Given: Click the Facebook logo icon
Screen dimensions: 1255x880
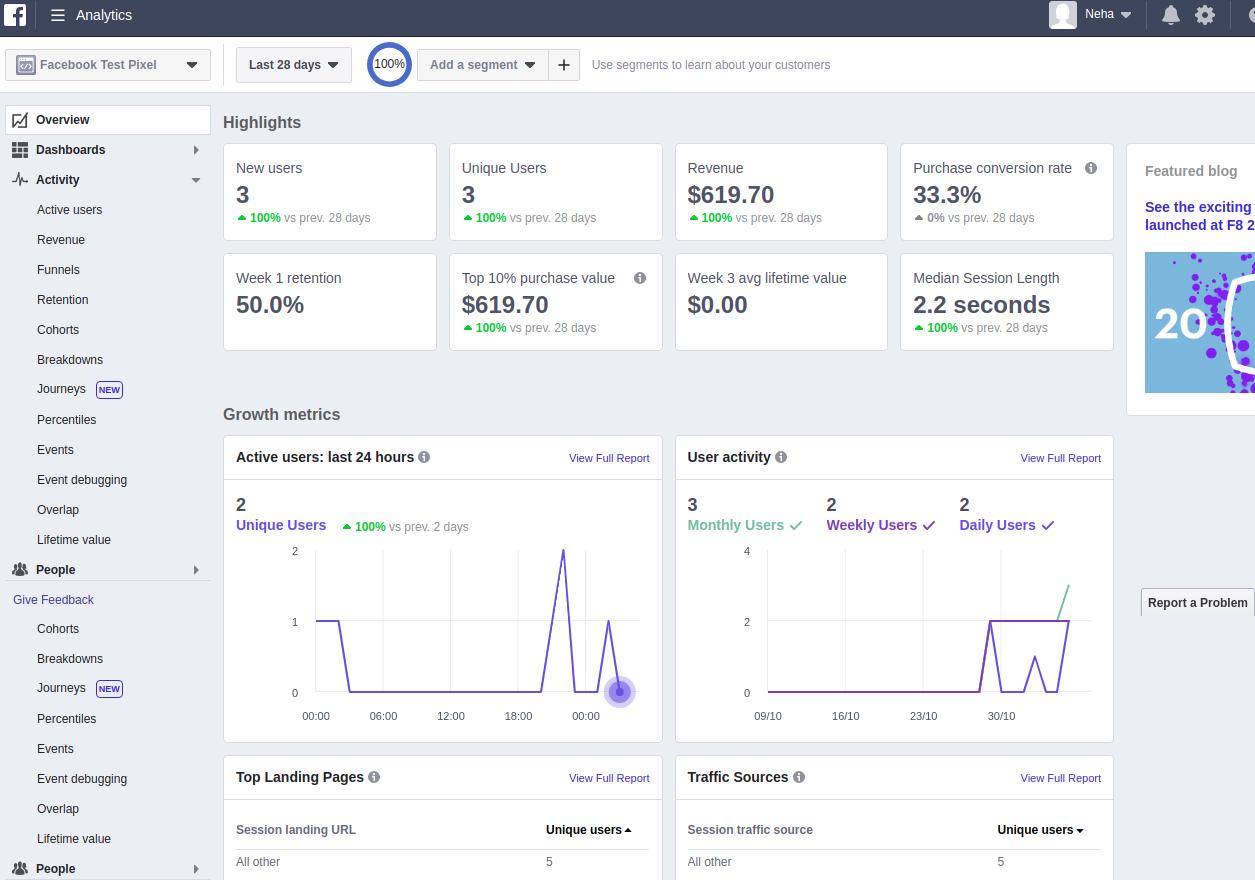Looking at the screenshot, I should pyautogui.click(x=15, y=15).
